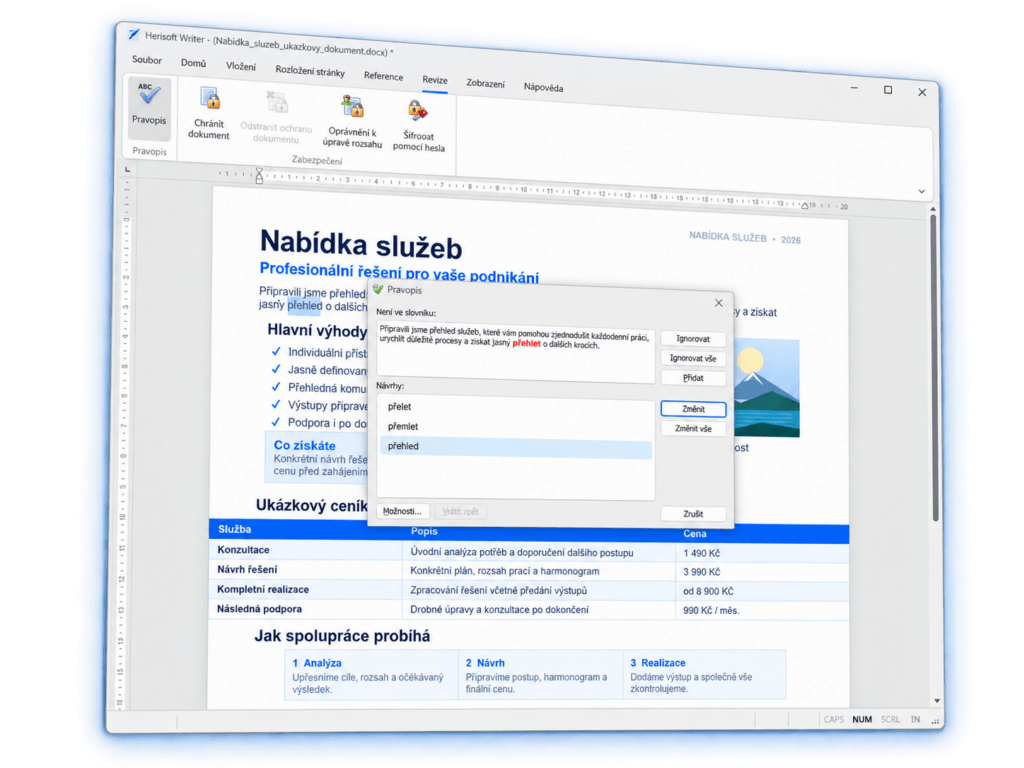
Task: Click the scrollbar up arrow
Action: click(933, 209)
